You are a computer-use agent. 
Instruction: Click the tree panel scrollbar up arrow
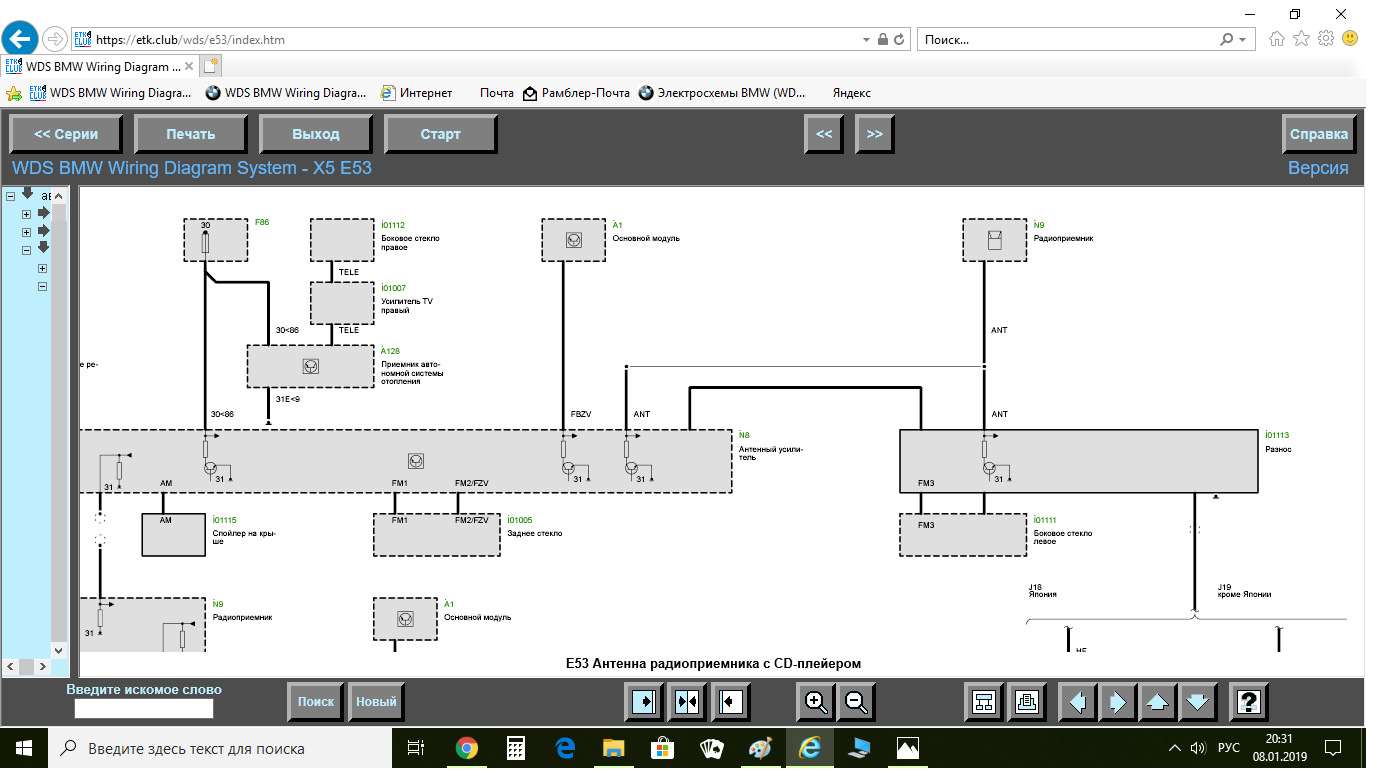tap(60, 195)
